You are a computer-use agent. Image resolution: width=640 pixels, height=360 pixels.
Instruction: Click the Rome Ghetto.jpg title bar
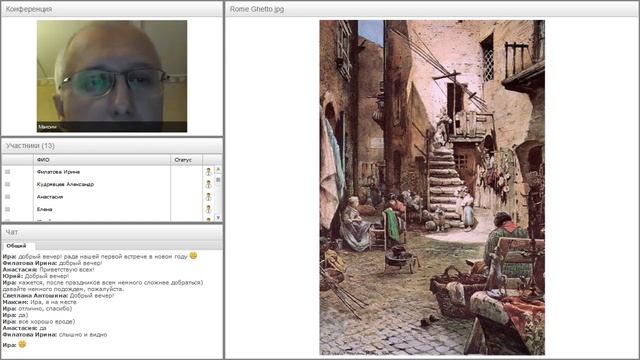(x=432, y=9)
